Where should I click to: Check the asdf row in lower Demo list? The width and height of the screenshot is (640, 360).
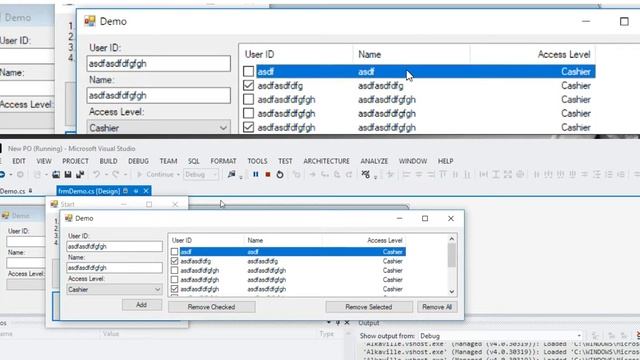click(174, 252)
